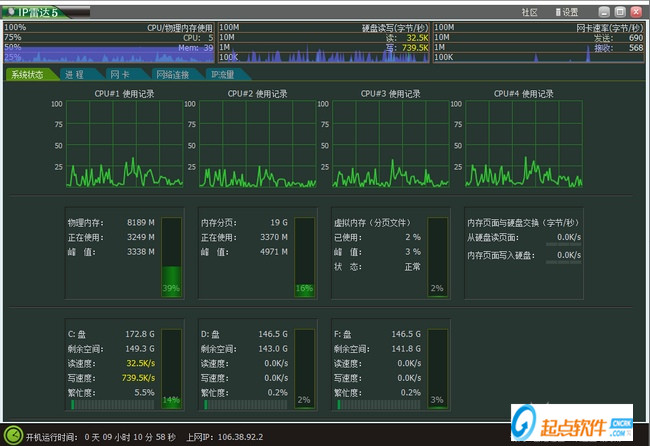
Task: Maximize the IP雷达 window
Action: (x=619, y=11)
